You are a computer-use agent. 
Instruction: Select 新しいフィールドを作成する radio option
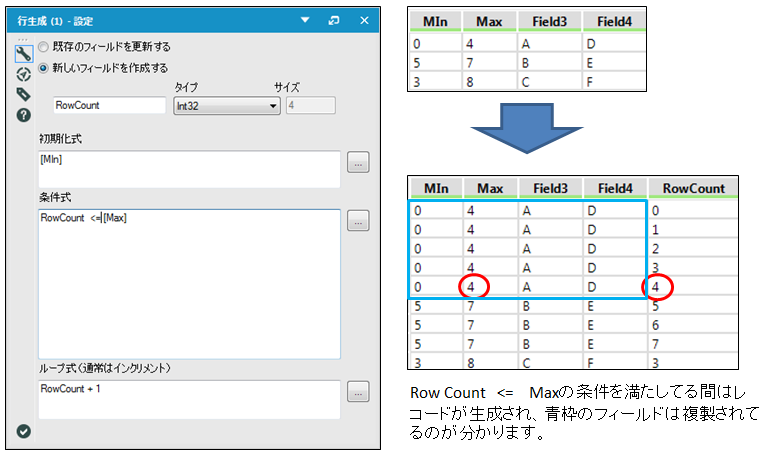pyautogui.click(x=43, y=67)
